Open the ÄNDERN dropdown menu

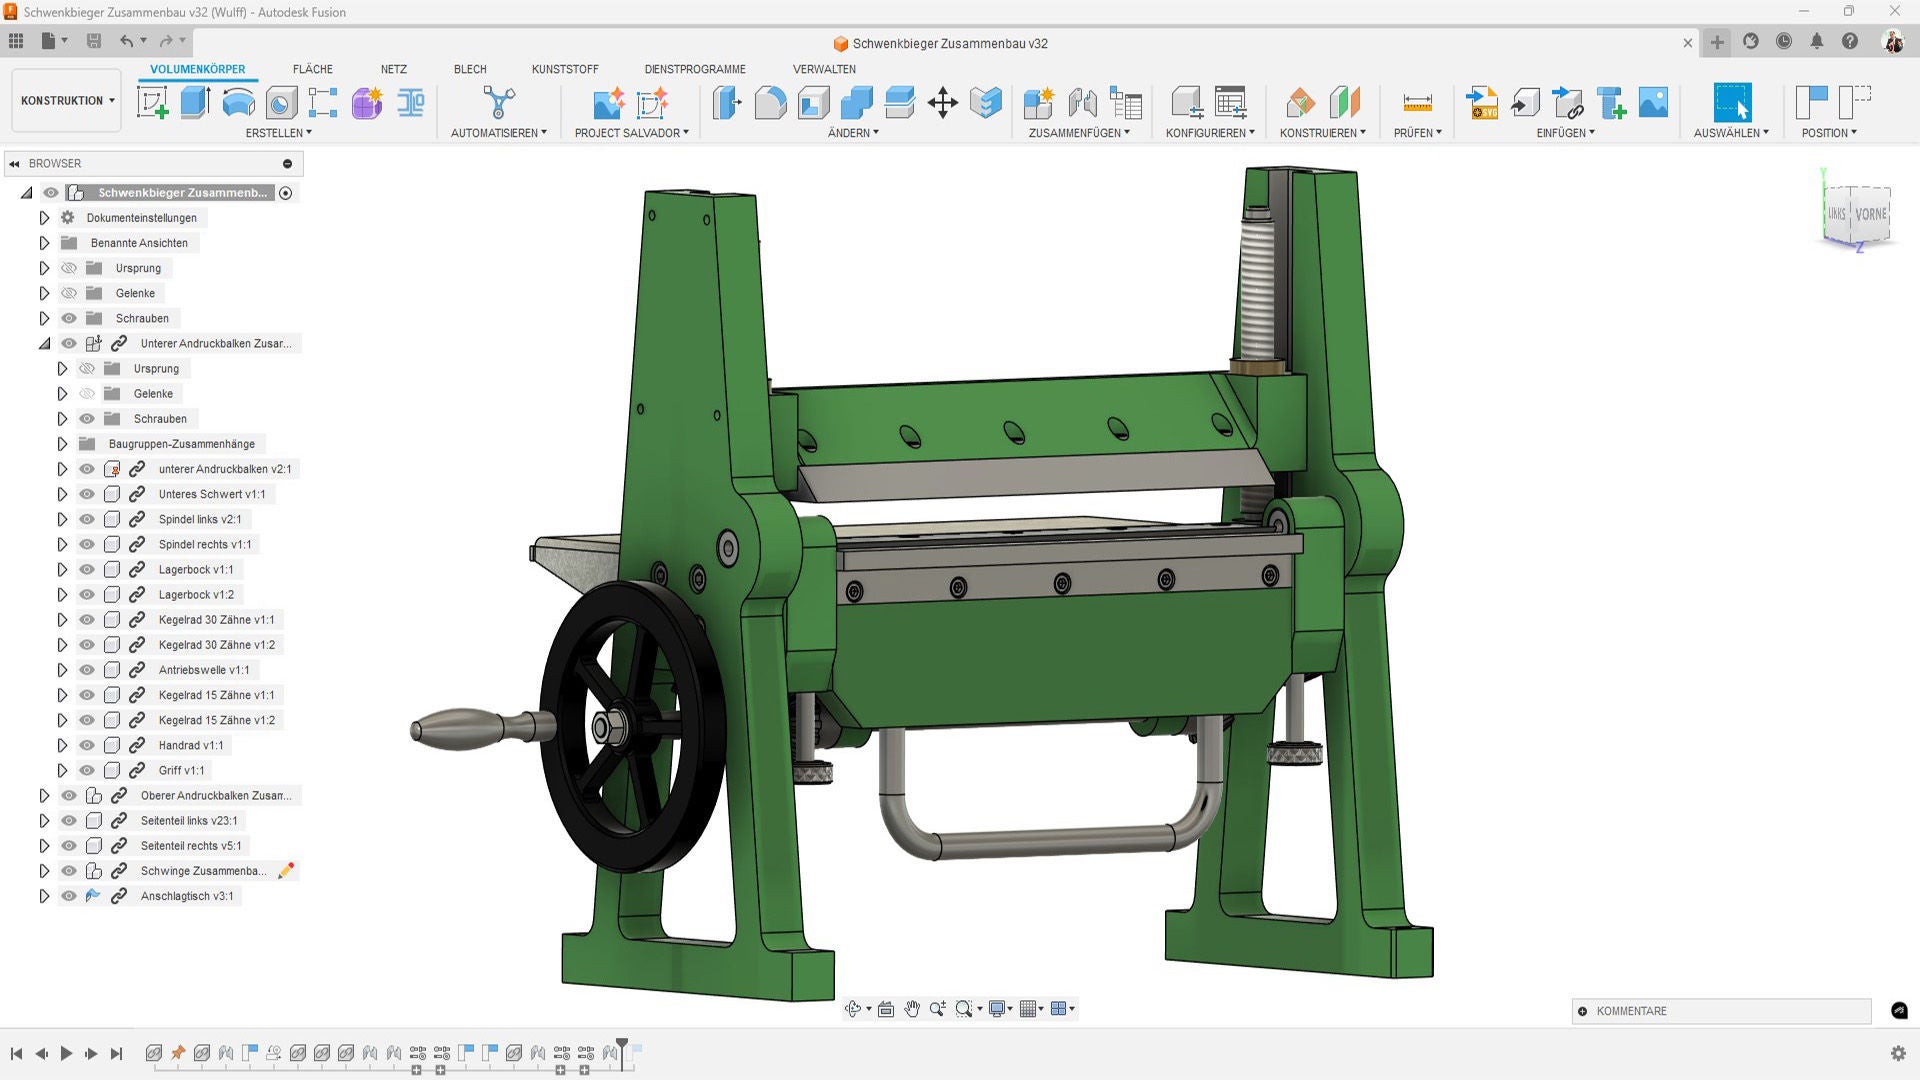pos(852,133)
